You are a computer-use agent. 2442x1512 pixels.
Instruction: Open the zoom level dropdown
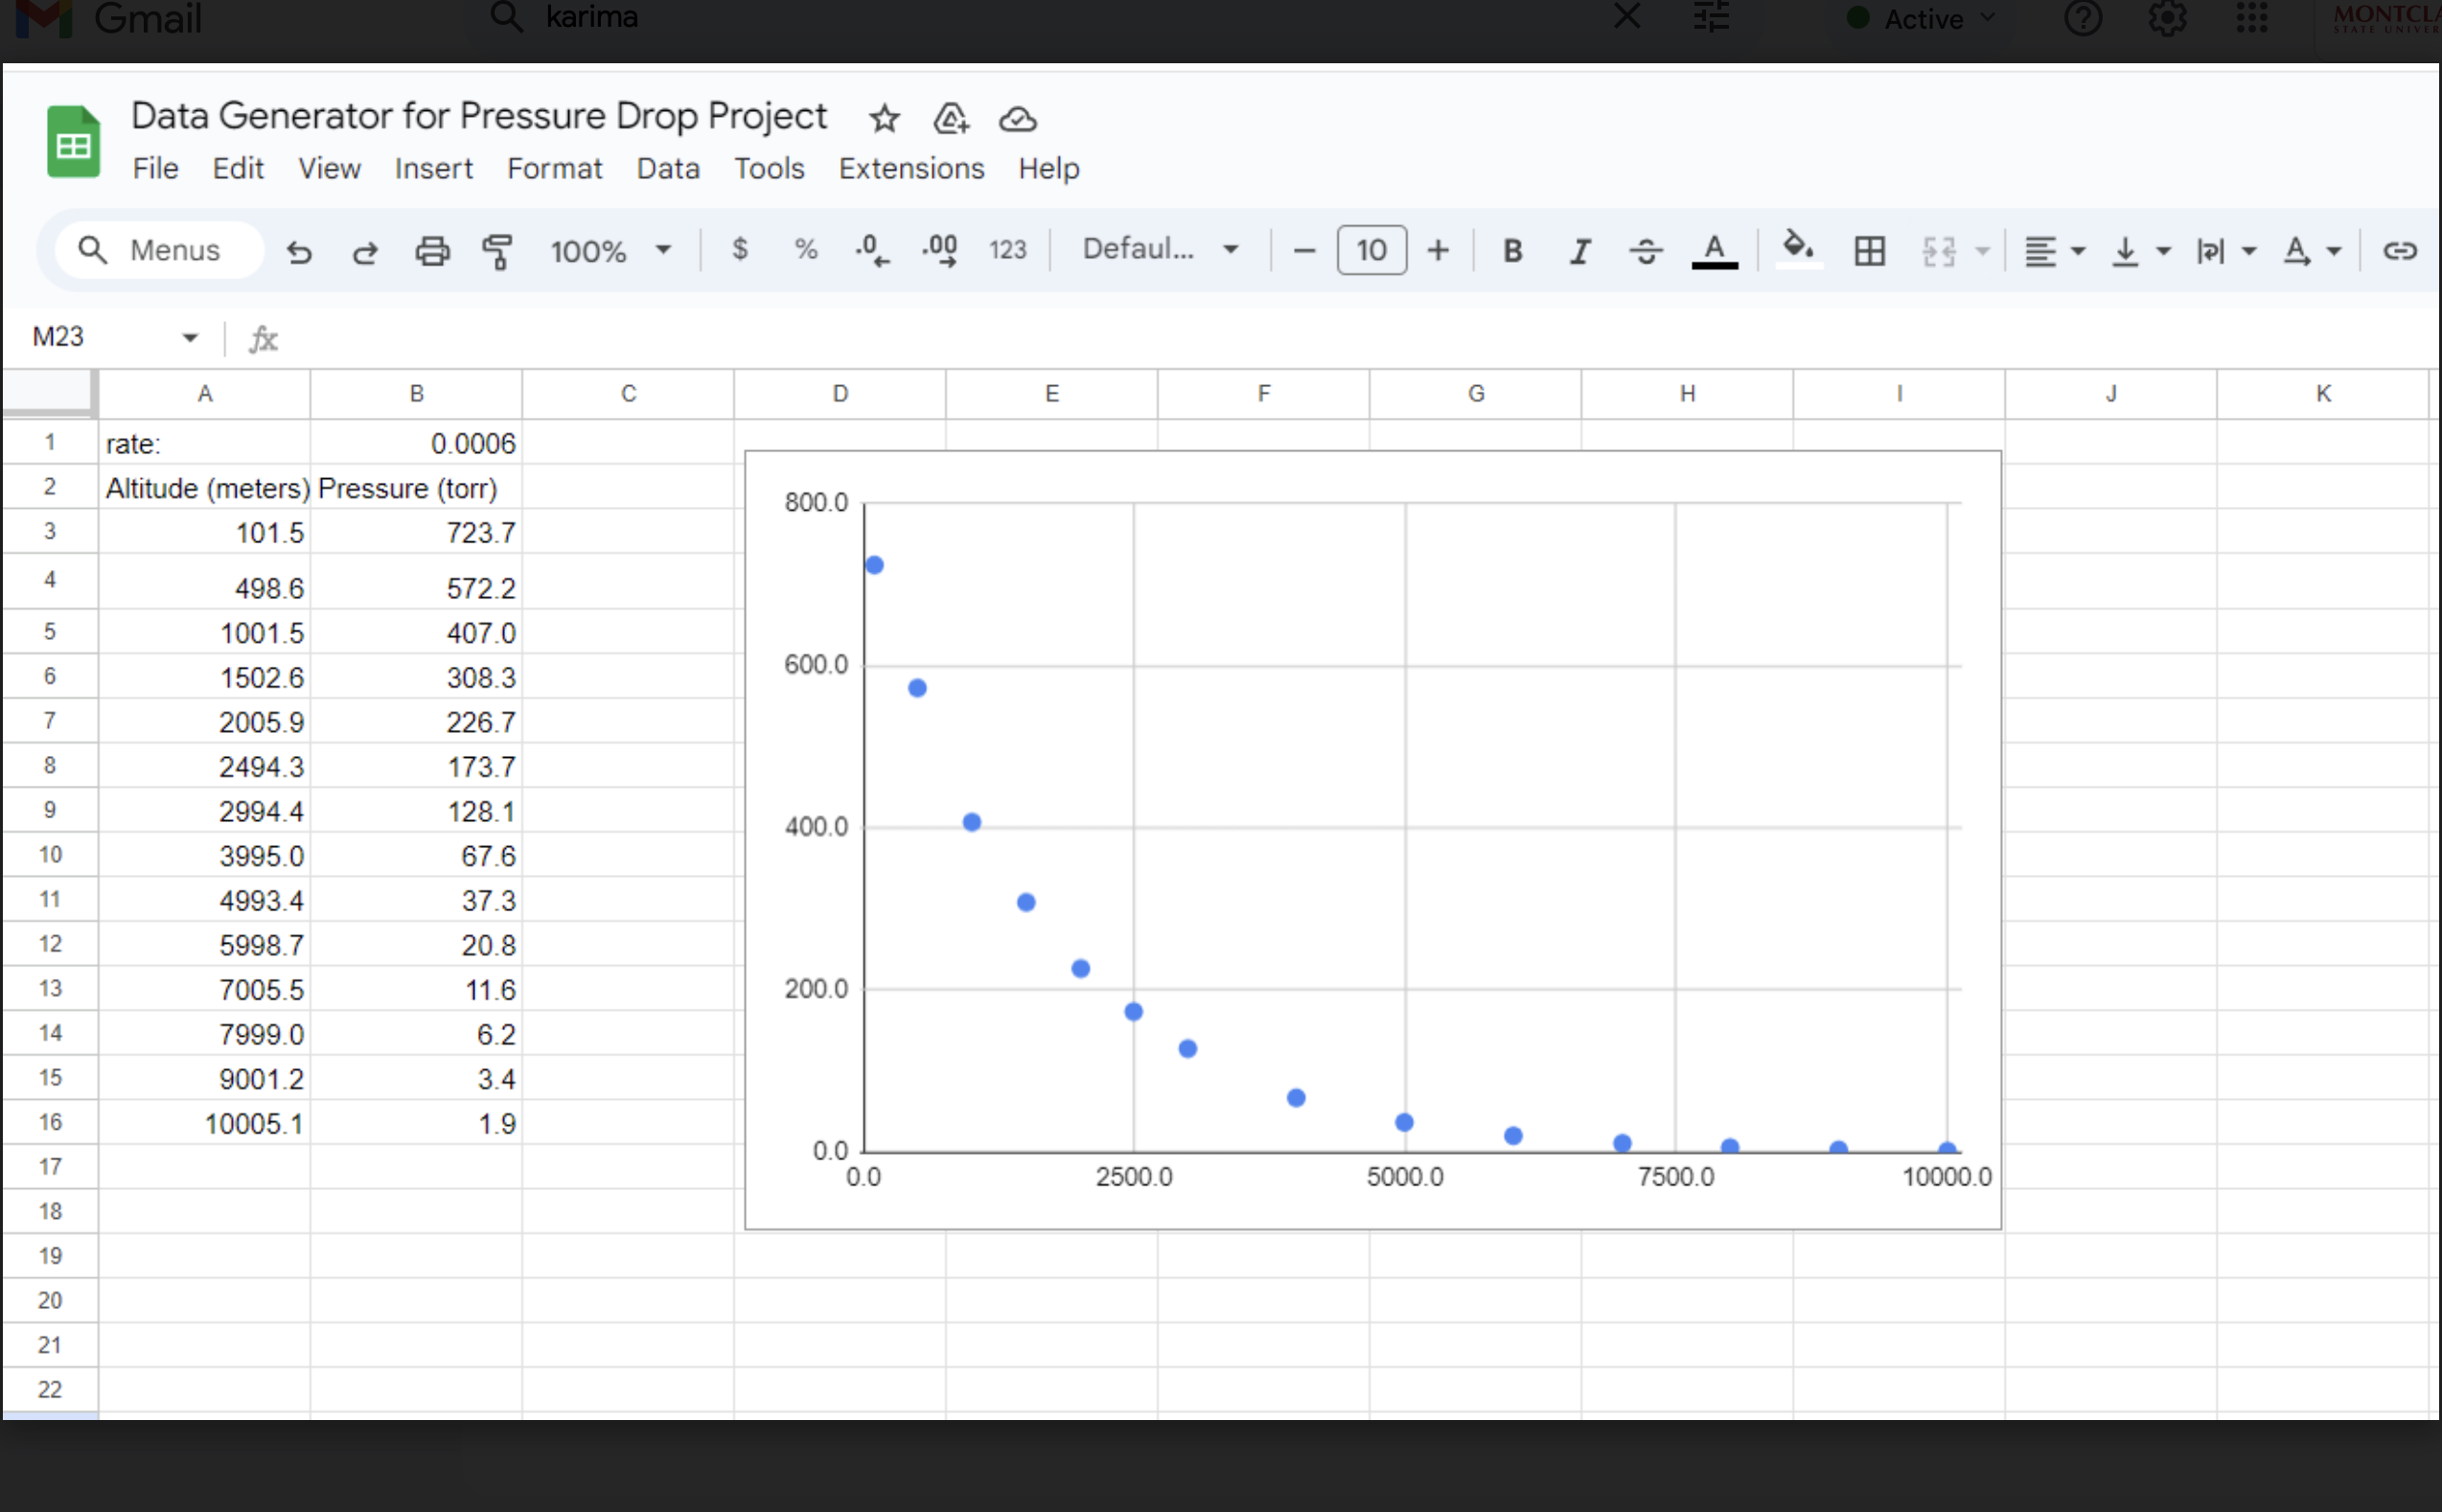click(x=611, y=251)
